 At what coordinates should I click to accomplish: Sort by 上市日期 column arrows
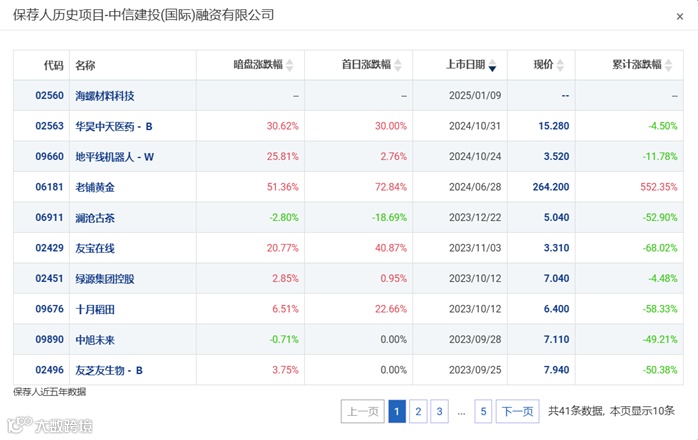tap(492, 65)
